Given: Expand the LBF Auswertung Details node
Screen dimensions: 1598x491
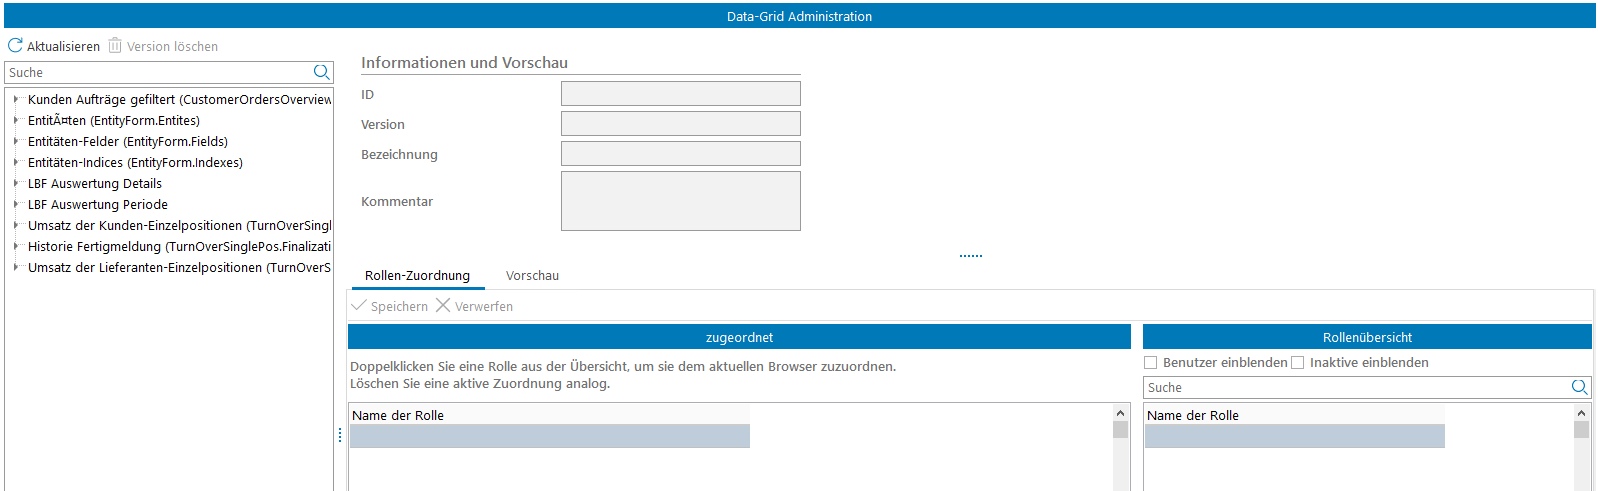Looking at the screenshot, I should [x=16, y=183].
